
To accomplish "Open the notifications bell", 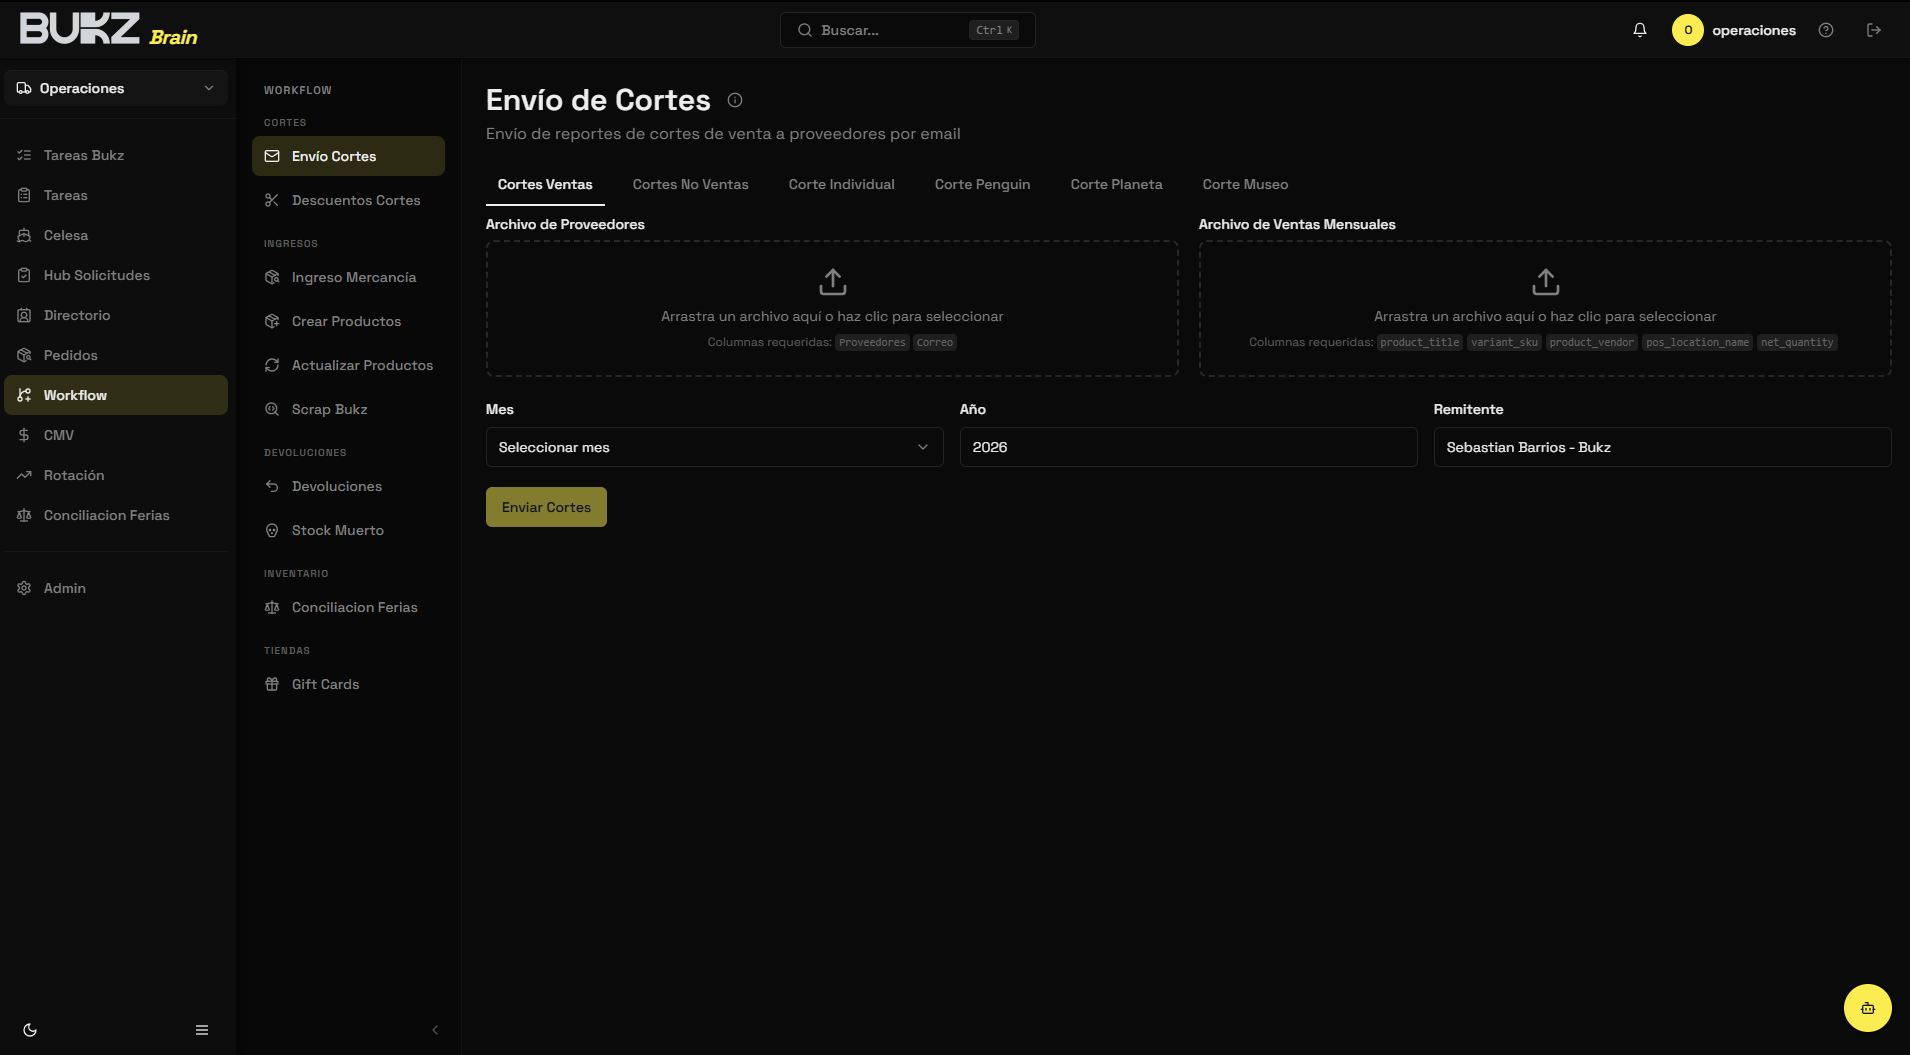I will point(1640,30).
